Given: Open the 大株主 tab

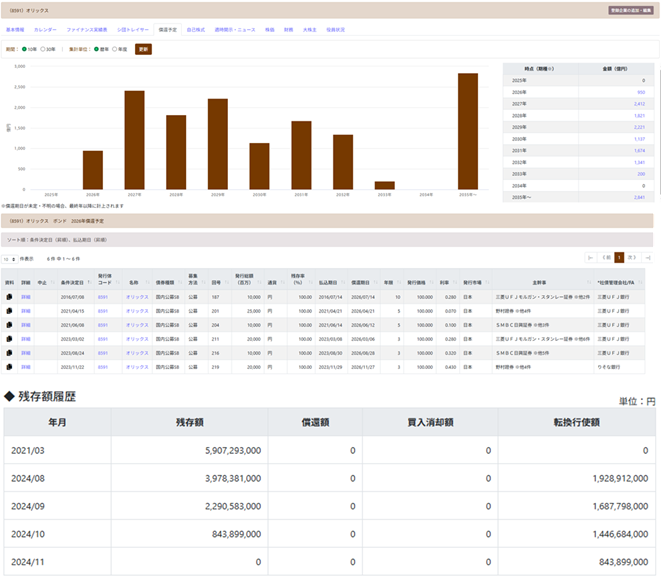Looking at the screenshot, I should (x=309, y=30).
